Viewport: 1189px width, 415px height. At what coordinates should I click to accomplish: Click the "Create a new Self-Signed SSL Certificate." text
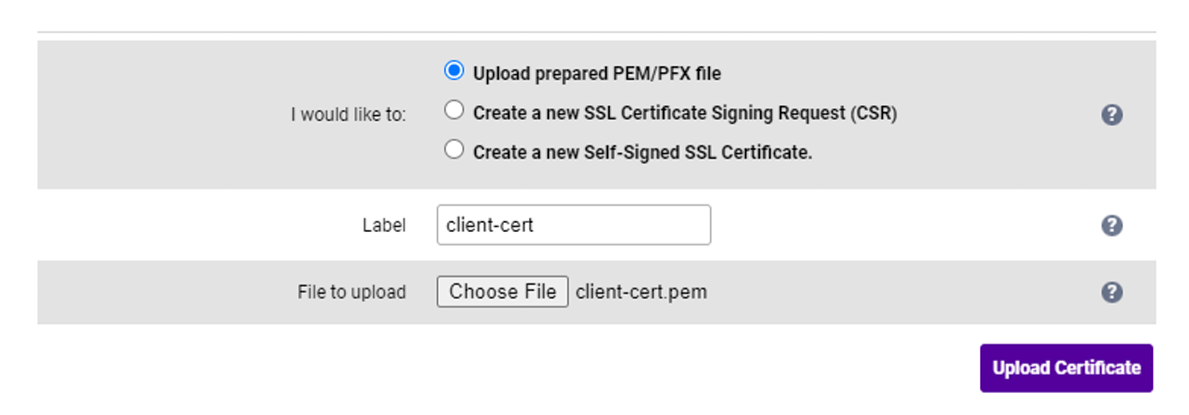click(642, 152)
